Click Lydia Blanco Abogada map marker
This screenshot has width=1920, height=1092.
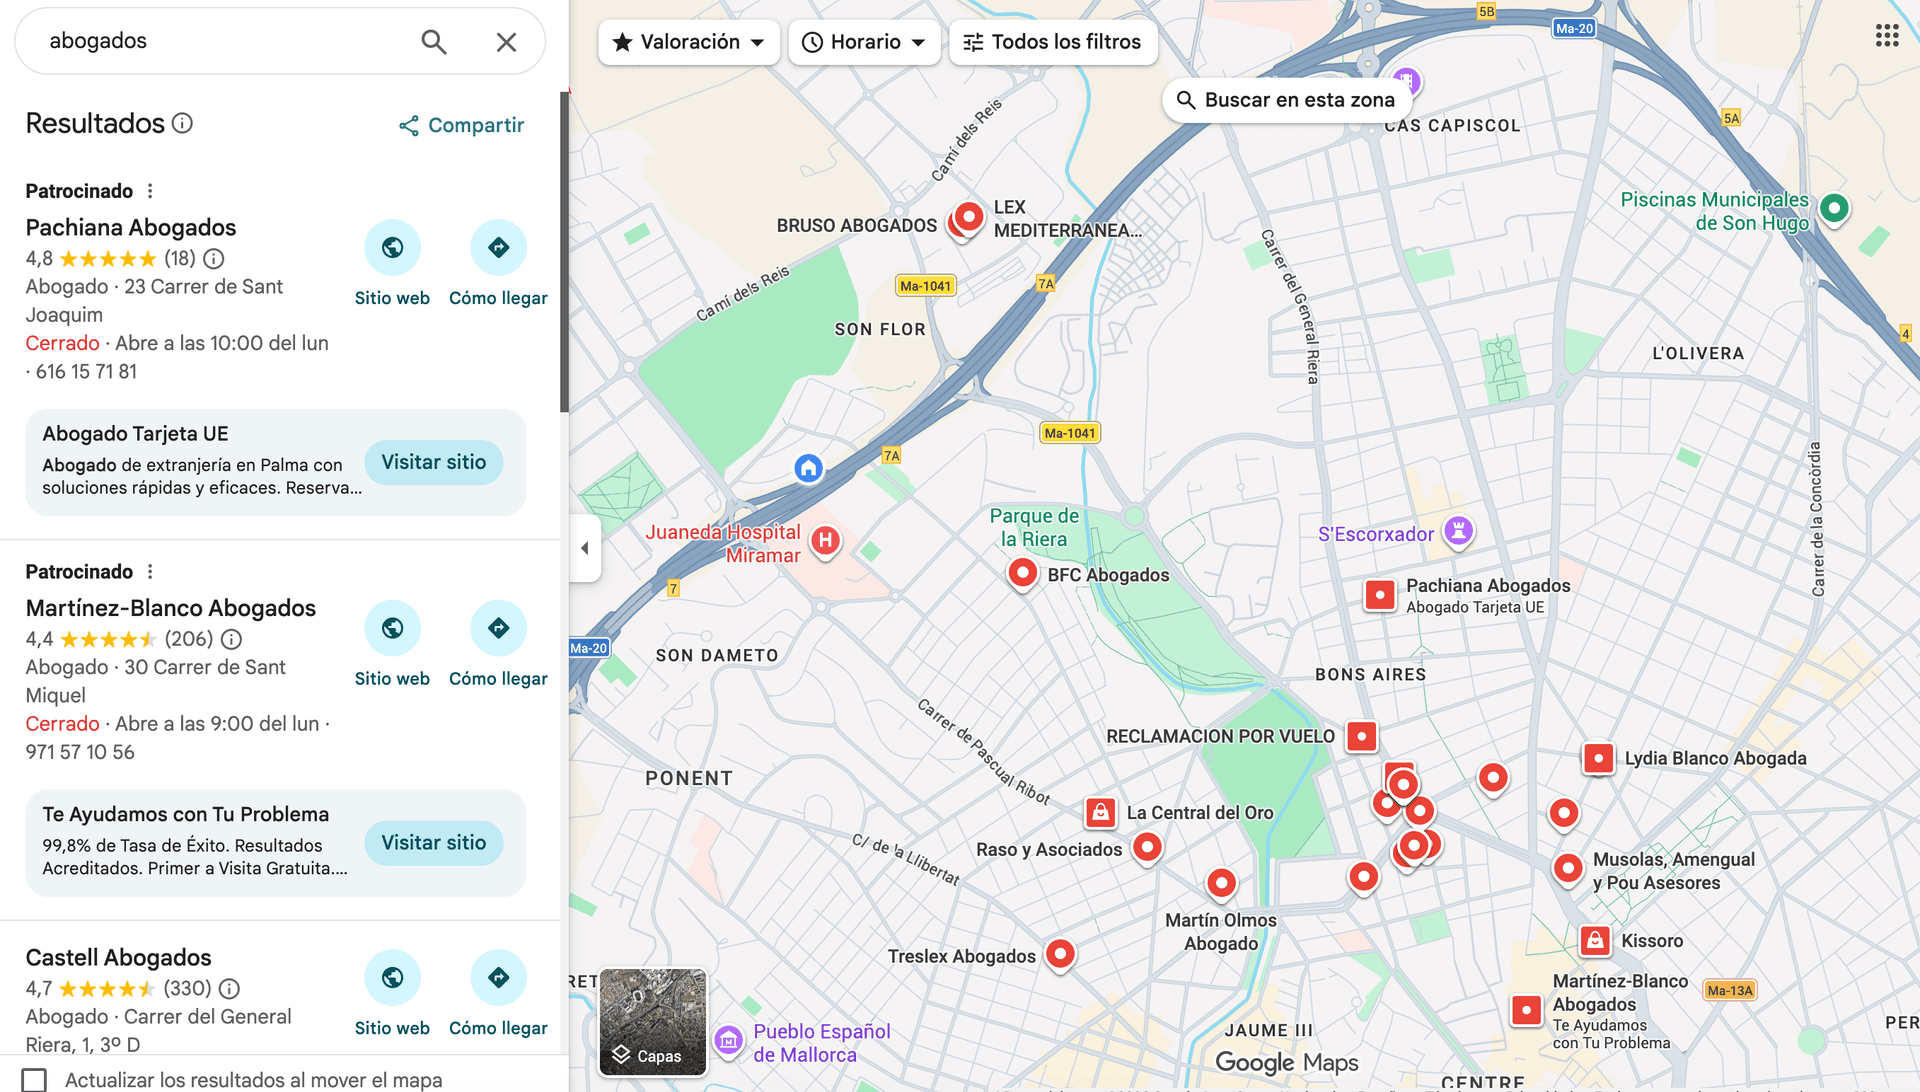click(x=1599, y=759)
